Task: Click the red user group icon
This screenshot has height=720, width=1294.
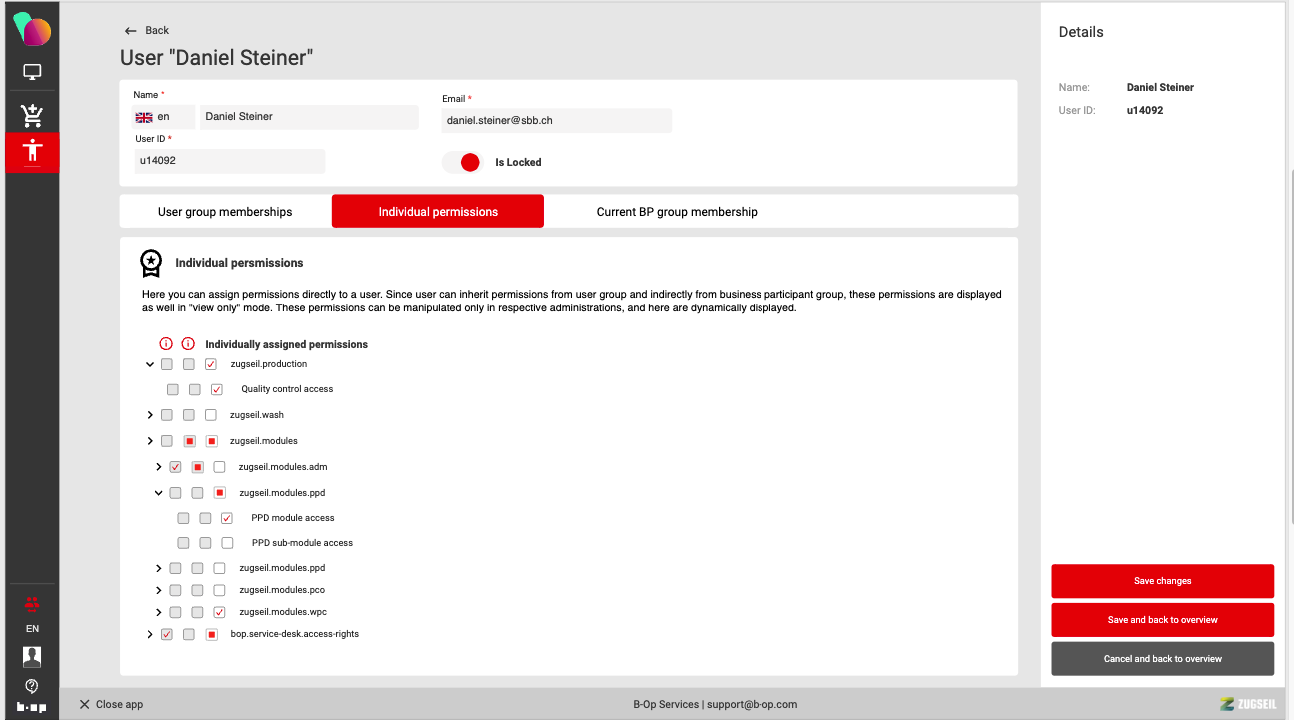Action: (32, 603)
